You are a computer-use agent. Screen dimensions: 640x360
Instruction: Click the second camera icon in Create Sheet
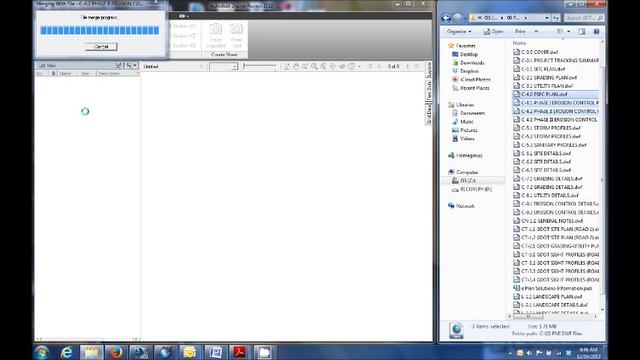(236, 29)
